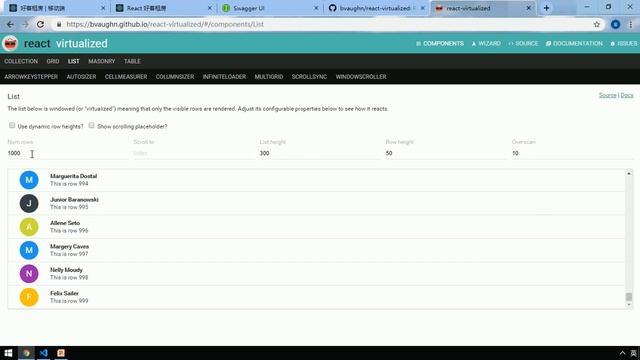Click the react-virtualized logo icon
640x360 pixels.
pos(10,43)
